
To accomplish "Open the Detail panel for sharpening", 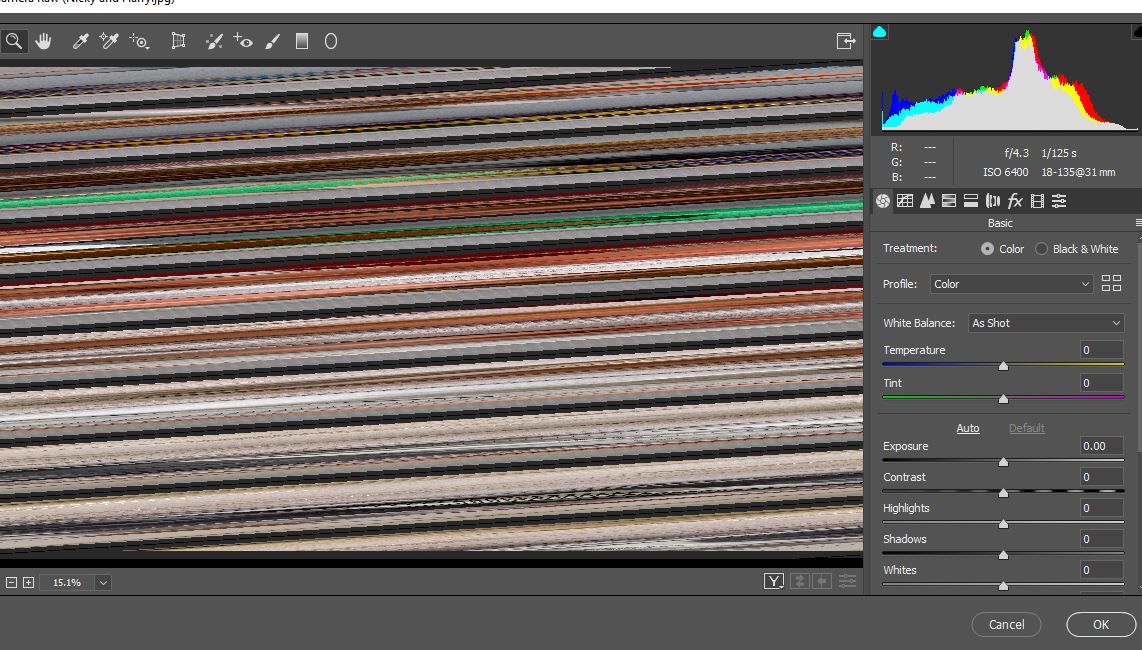I will point(927,201).
